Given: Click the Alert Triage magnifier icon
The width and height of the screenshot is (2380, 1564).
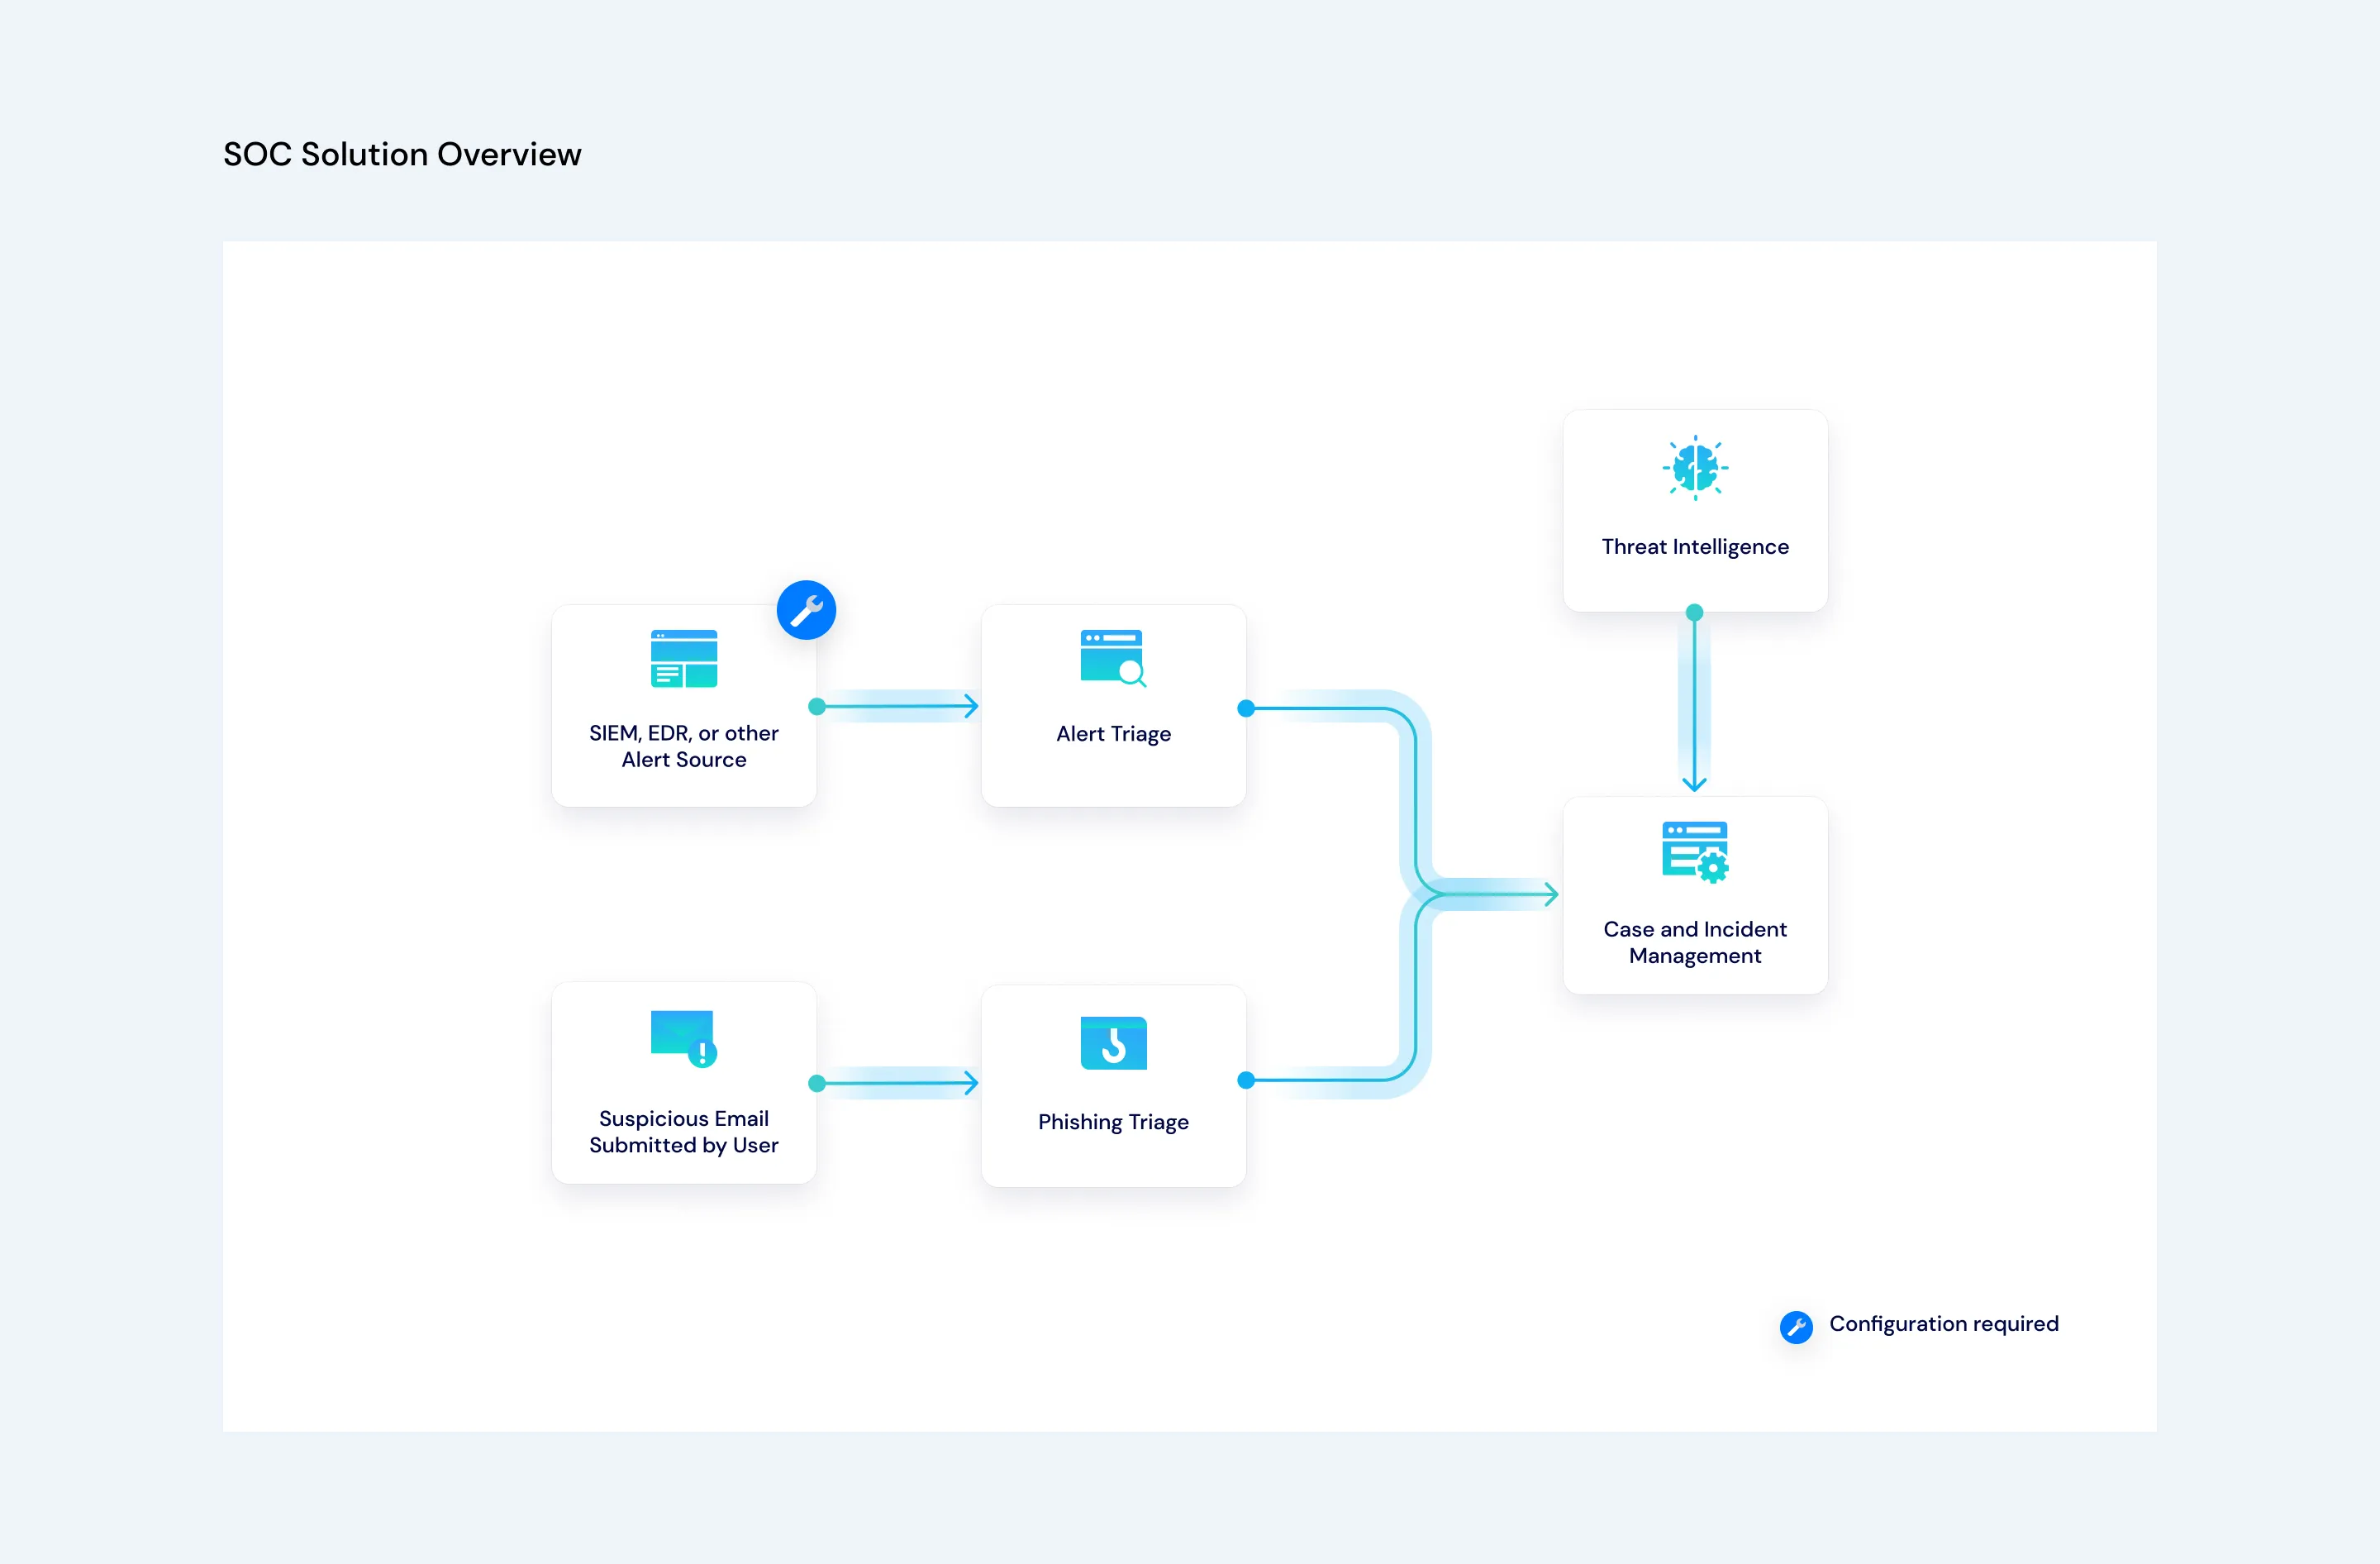Looking at the screenshot, I should coord(1113,658).
